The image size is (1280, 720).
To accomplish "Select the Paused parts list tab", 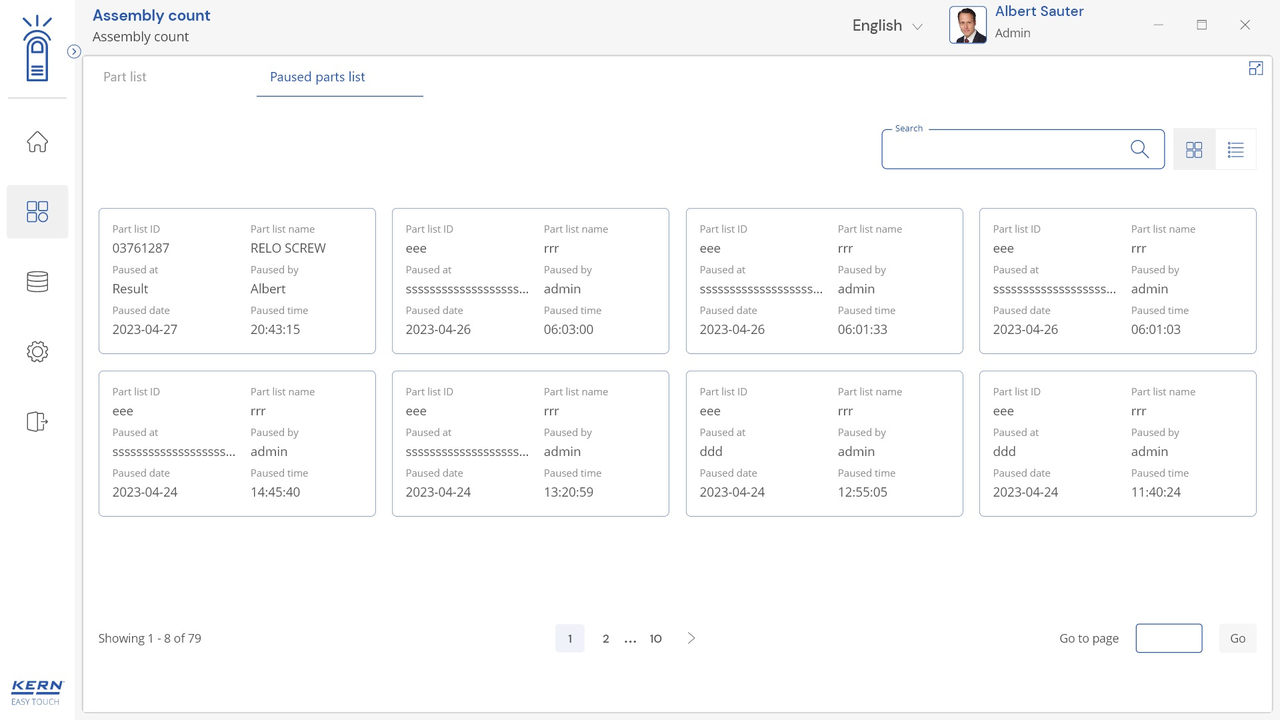I will pyautogui.click(x=317, y=77).
